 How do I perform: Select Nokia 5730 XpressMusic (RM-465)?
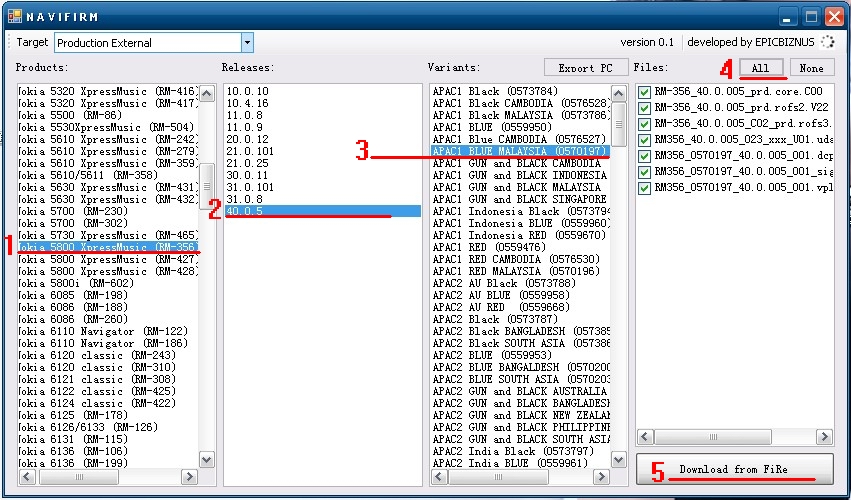pyautogui.click(x=108, y=235)
